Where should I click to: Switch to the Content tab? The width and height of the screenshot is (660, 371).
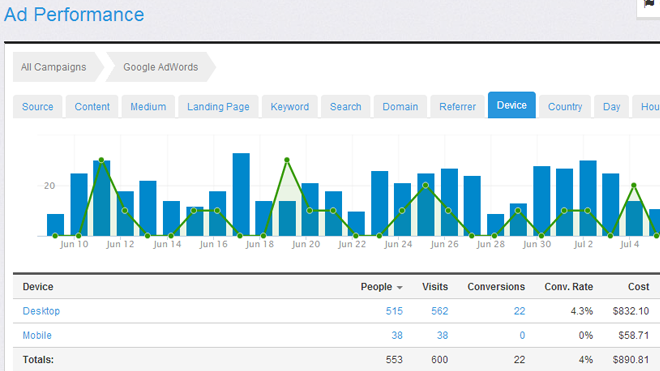click(92, 107)
